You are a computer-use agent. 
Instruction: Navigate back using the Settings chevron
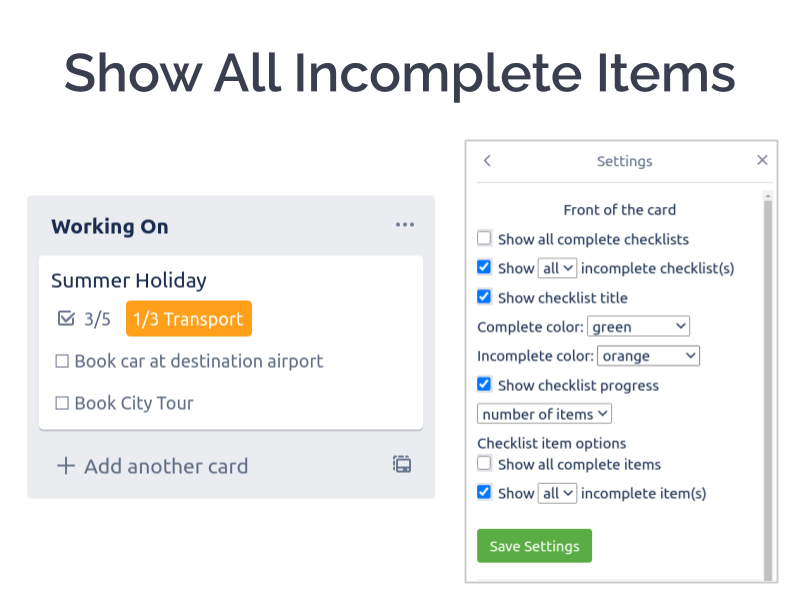487,160
